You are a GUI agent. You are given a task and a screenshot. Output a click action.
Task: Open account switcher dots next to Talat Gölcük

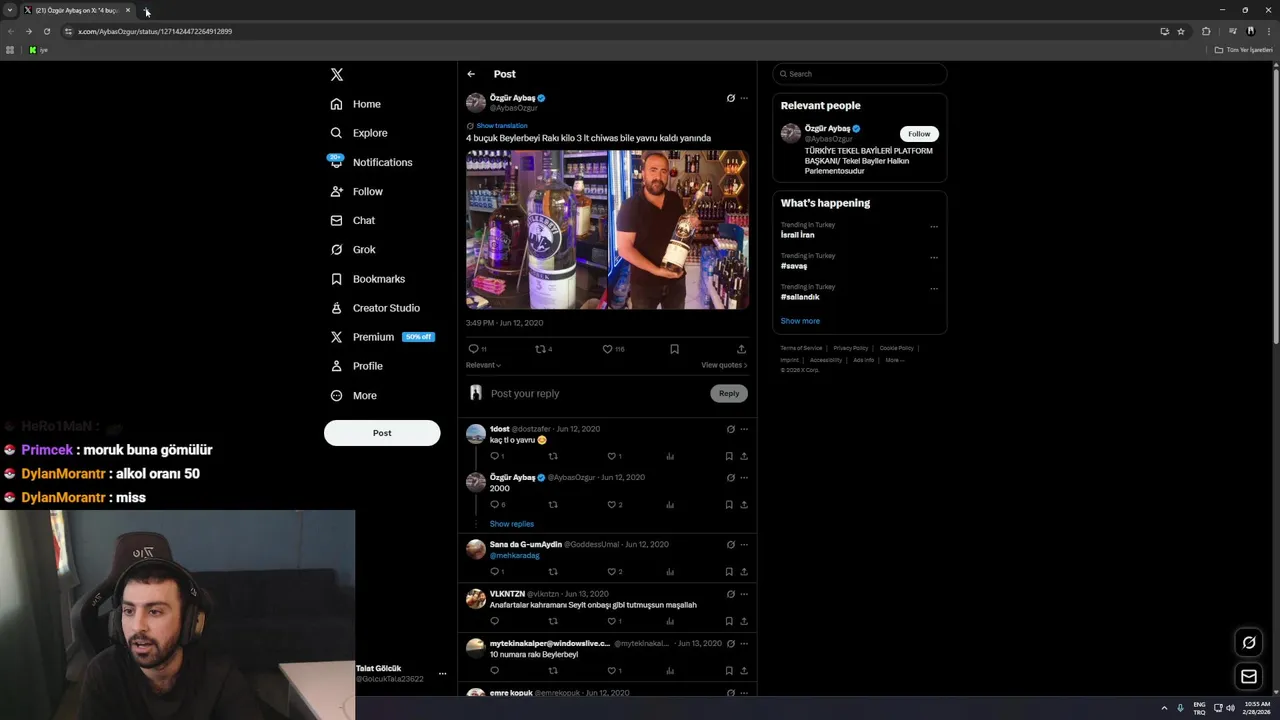[x=442, y=674]
